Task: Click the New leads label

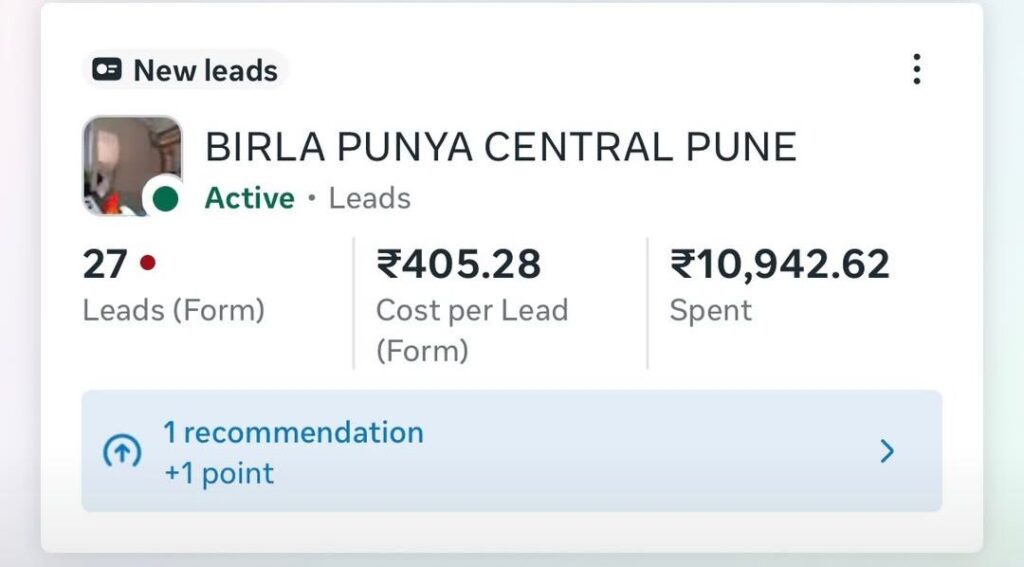Action: (x=205, y=71)
